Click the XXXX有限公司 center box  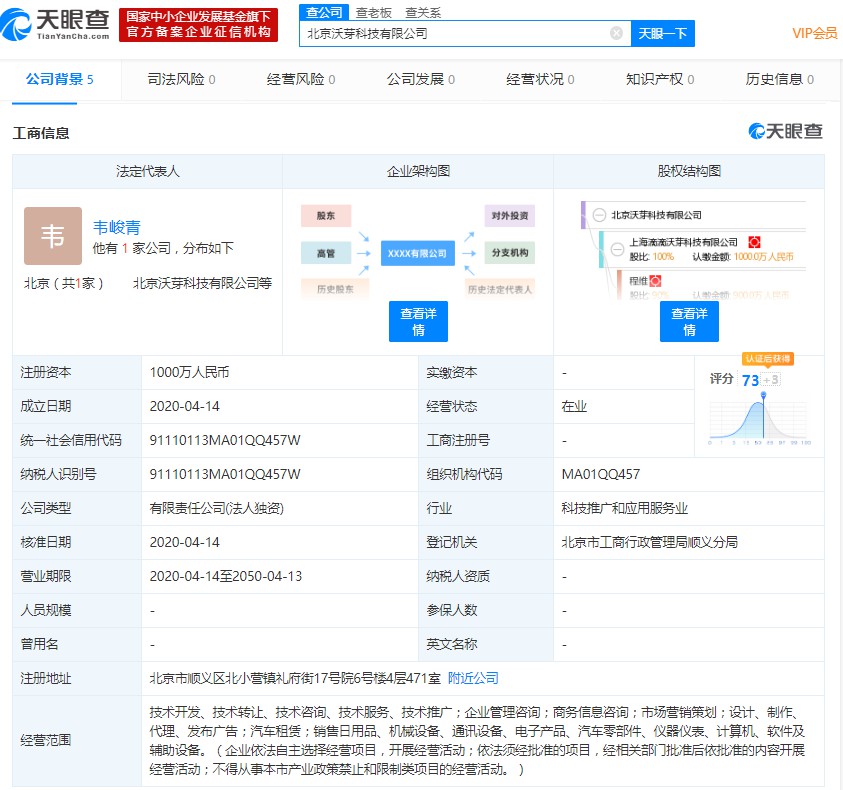418,253
